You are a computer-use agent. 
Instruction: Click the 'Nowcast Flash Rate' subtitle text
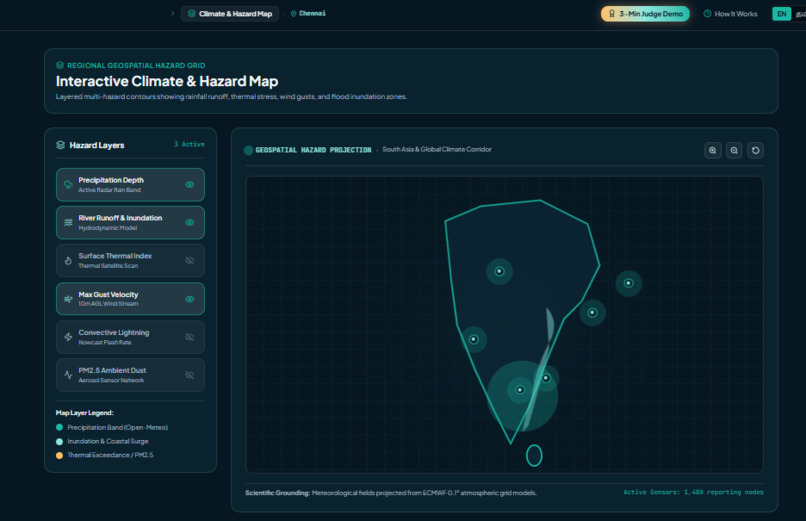(x=105, y=342)
